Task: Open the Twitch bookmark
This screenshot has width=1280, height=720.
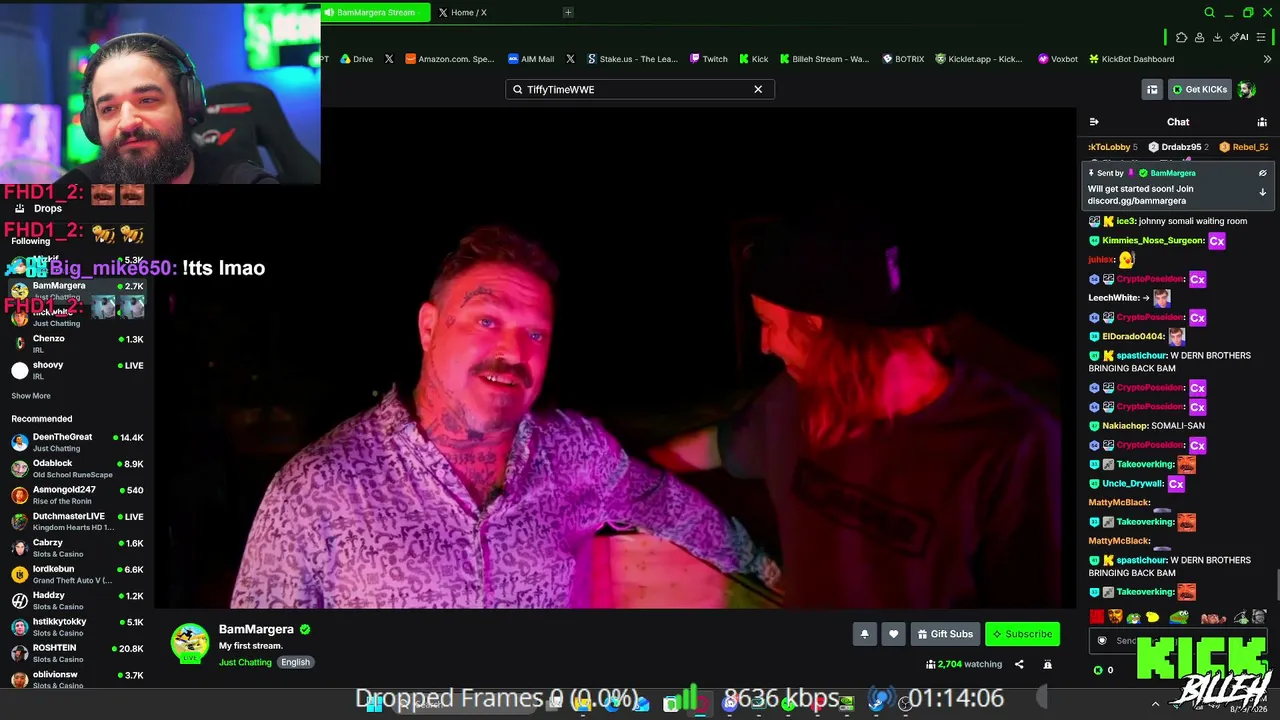Action: click(709, 59)
